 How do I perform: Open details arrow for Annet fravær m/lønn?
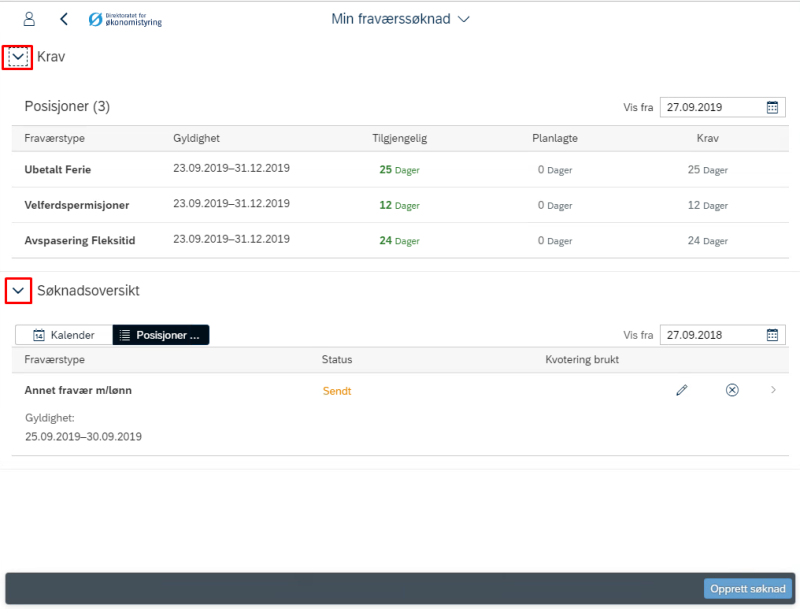773,390
